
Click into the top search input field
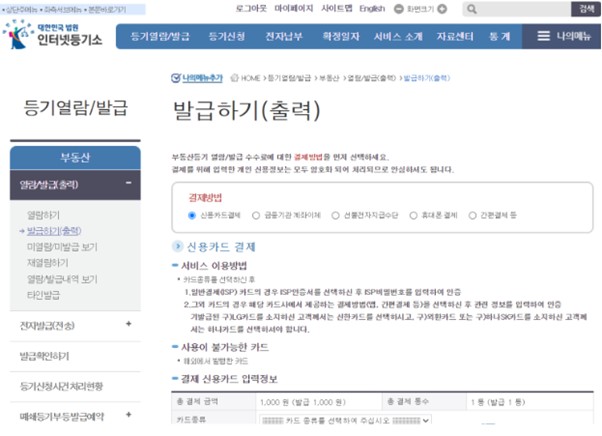[520, 9]
